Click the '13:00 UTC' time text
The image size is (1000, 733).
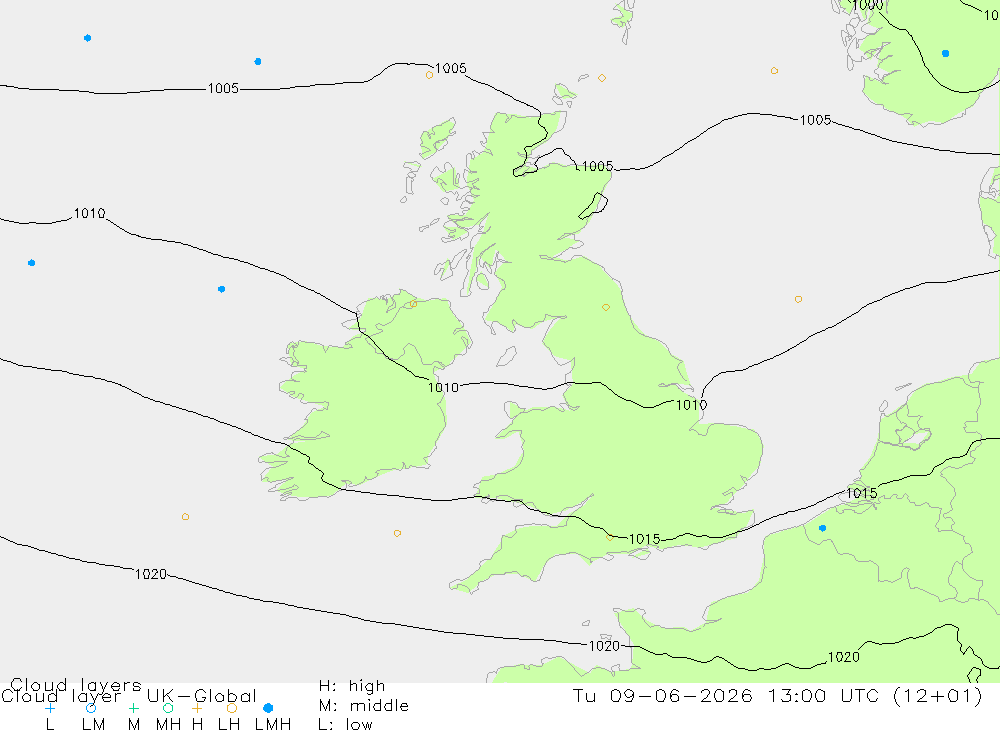tap(825, 695)
